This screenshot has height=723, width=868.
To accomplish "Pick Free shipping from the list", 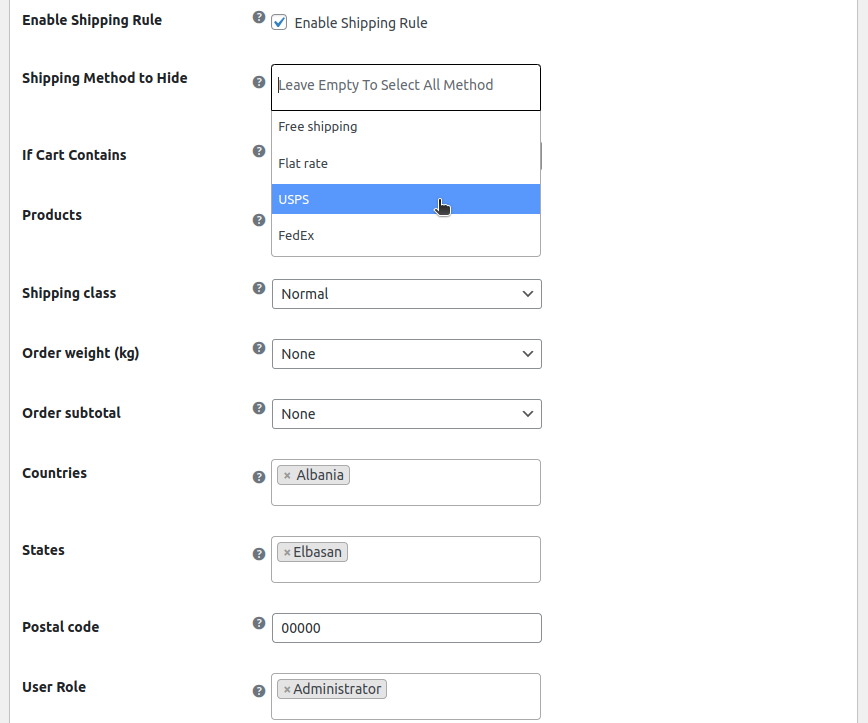I will click(x=406, y=127).
